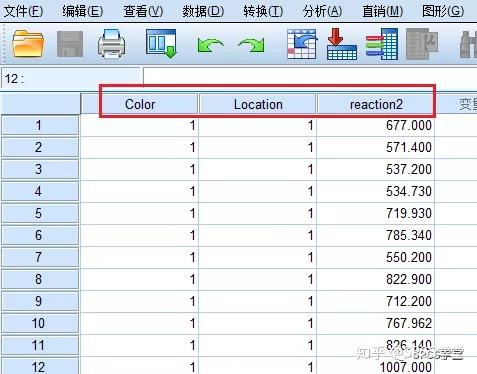Select row header 9

point(40,301)
